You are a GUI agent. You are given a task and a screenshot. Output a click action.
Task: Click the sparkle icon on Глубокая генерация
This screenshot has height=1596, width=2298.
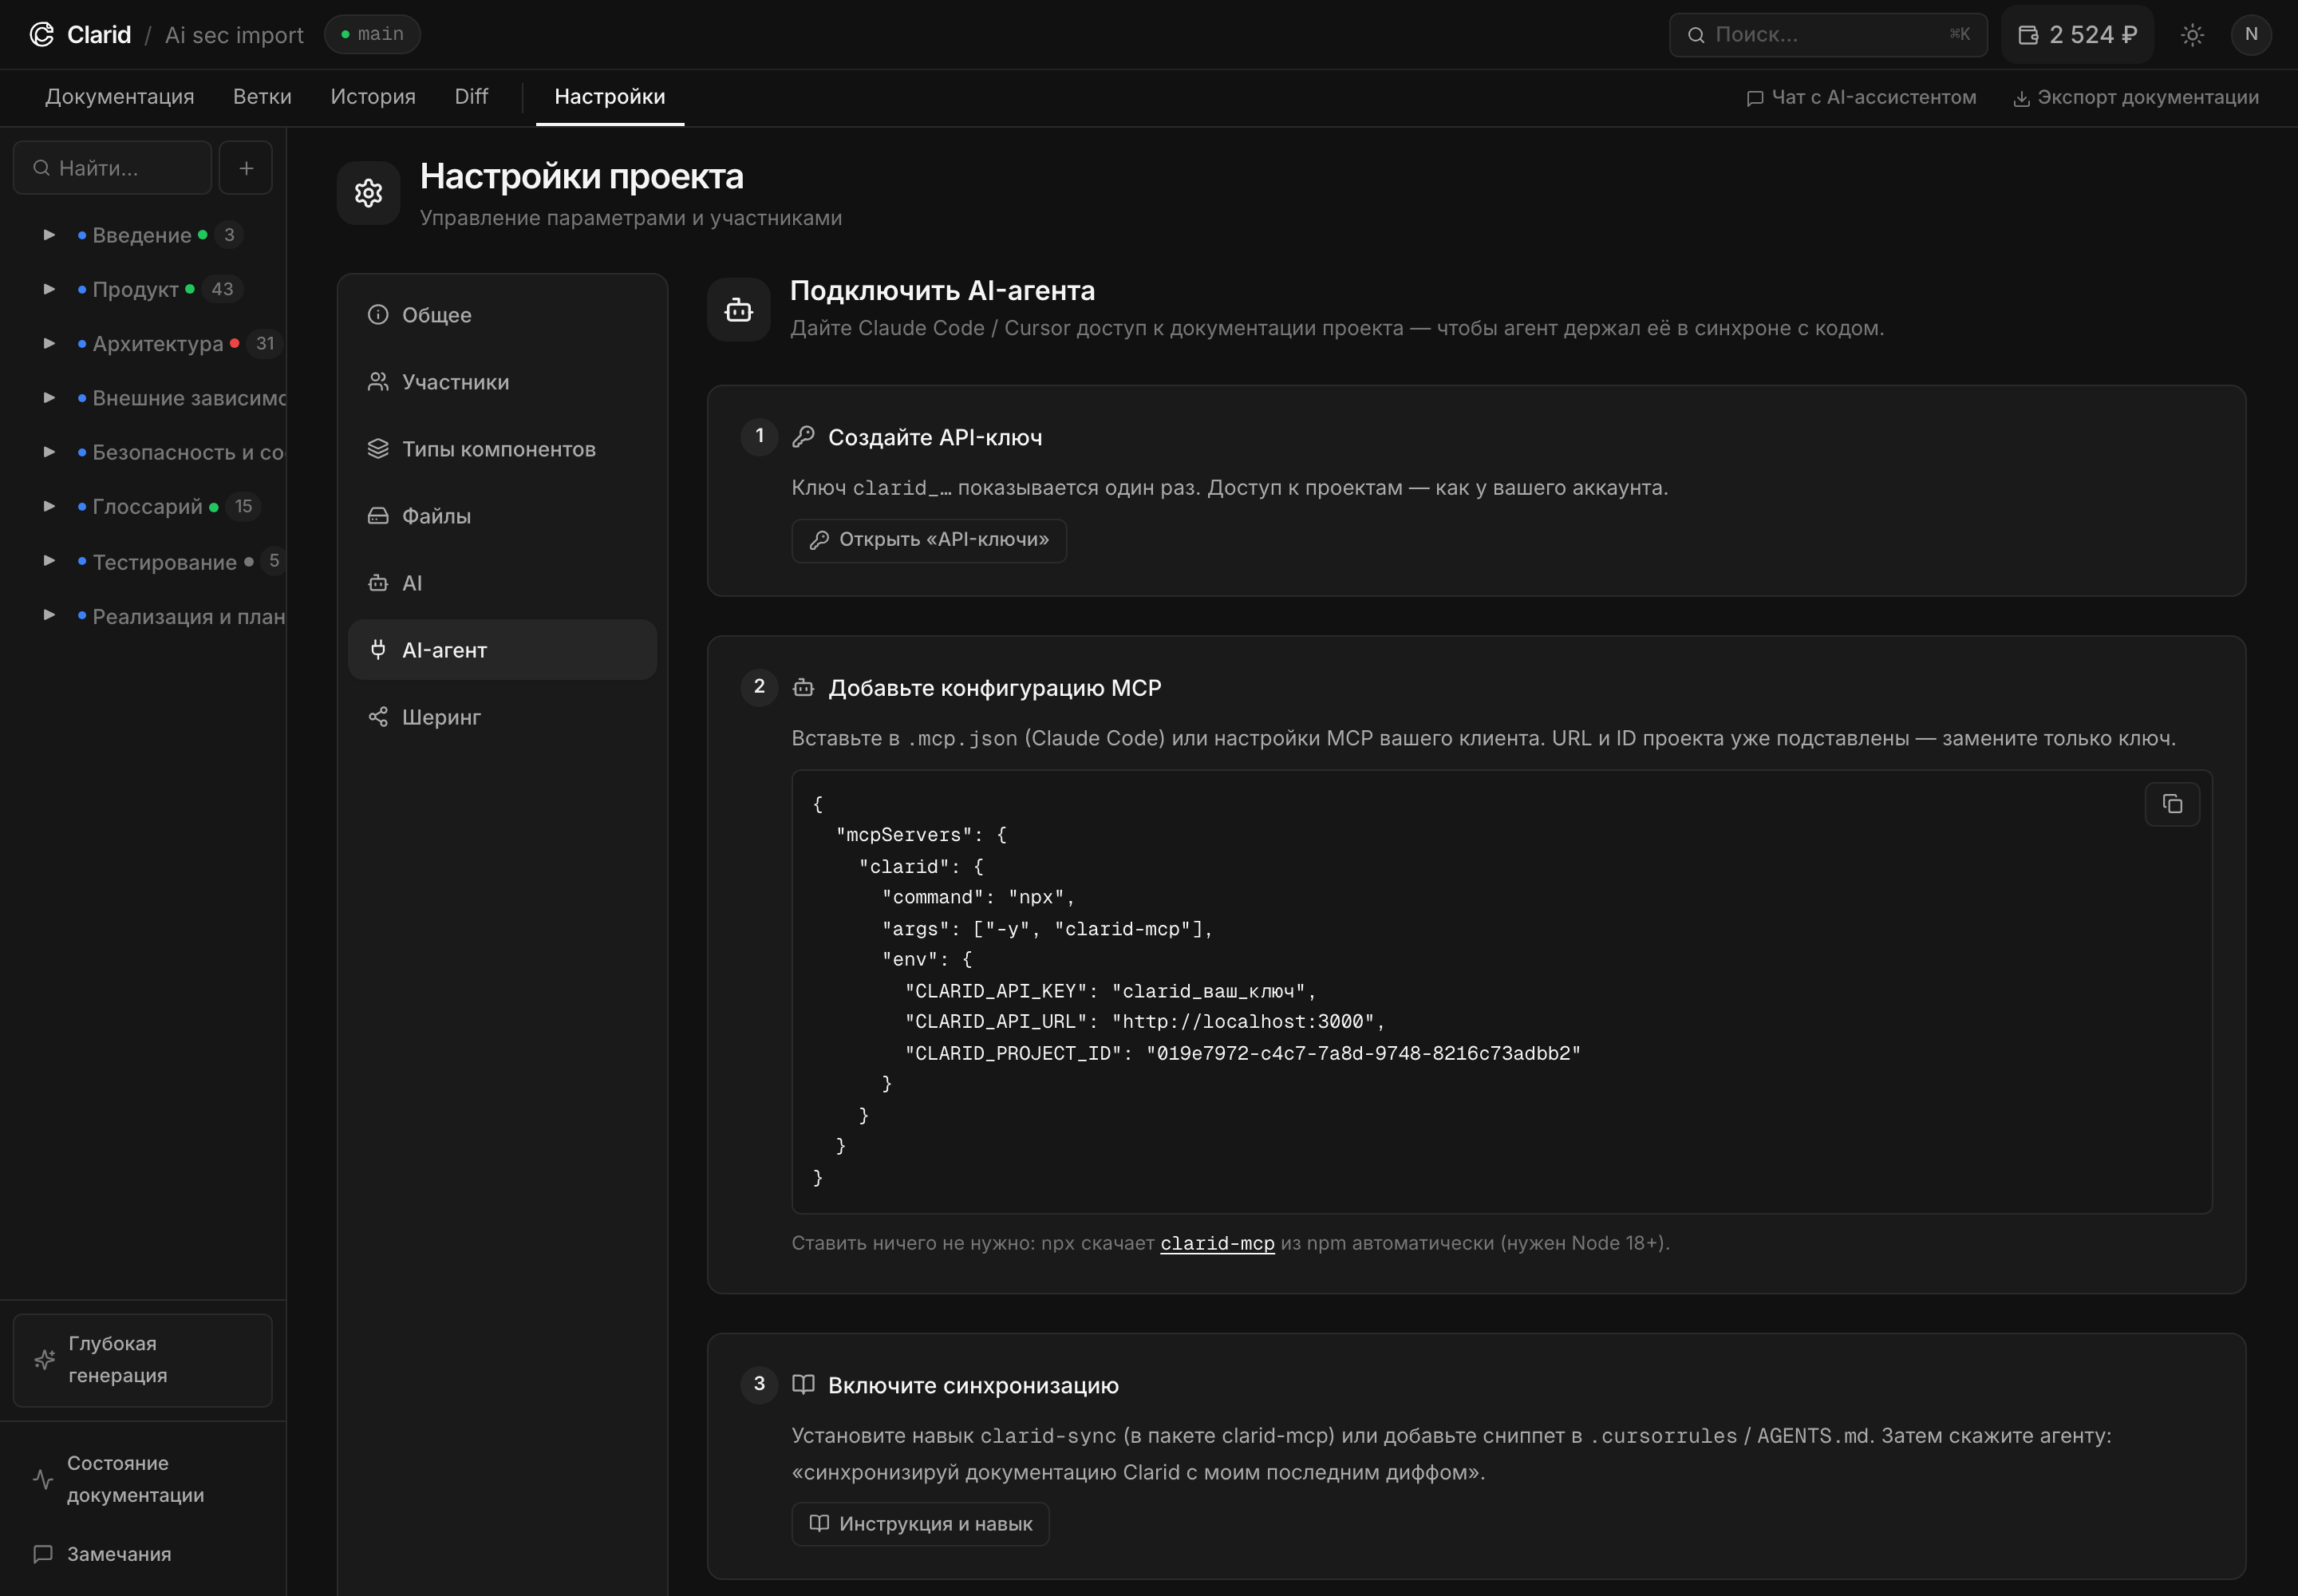click(x=44, y=1360)
